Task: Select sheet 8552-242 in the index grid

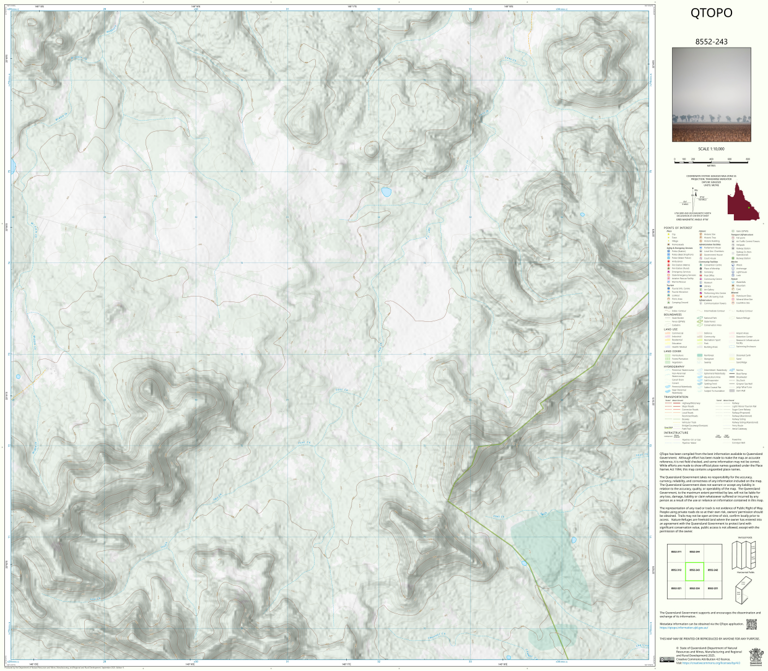Action: tap(713, 571)
